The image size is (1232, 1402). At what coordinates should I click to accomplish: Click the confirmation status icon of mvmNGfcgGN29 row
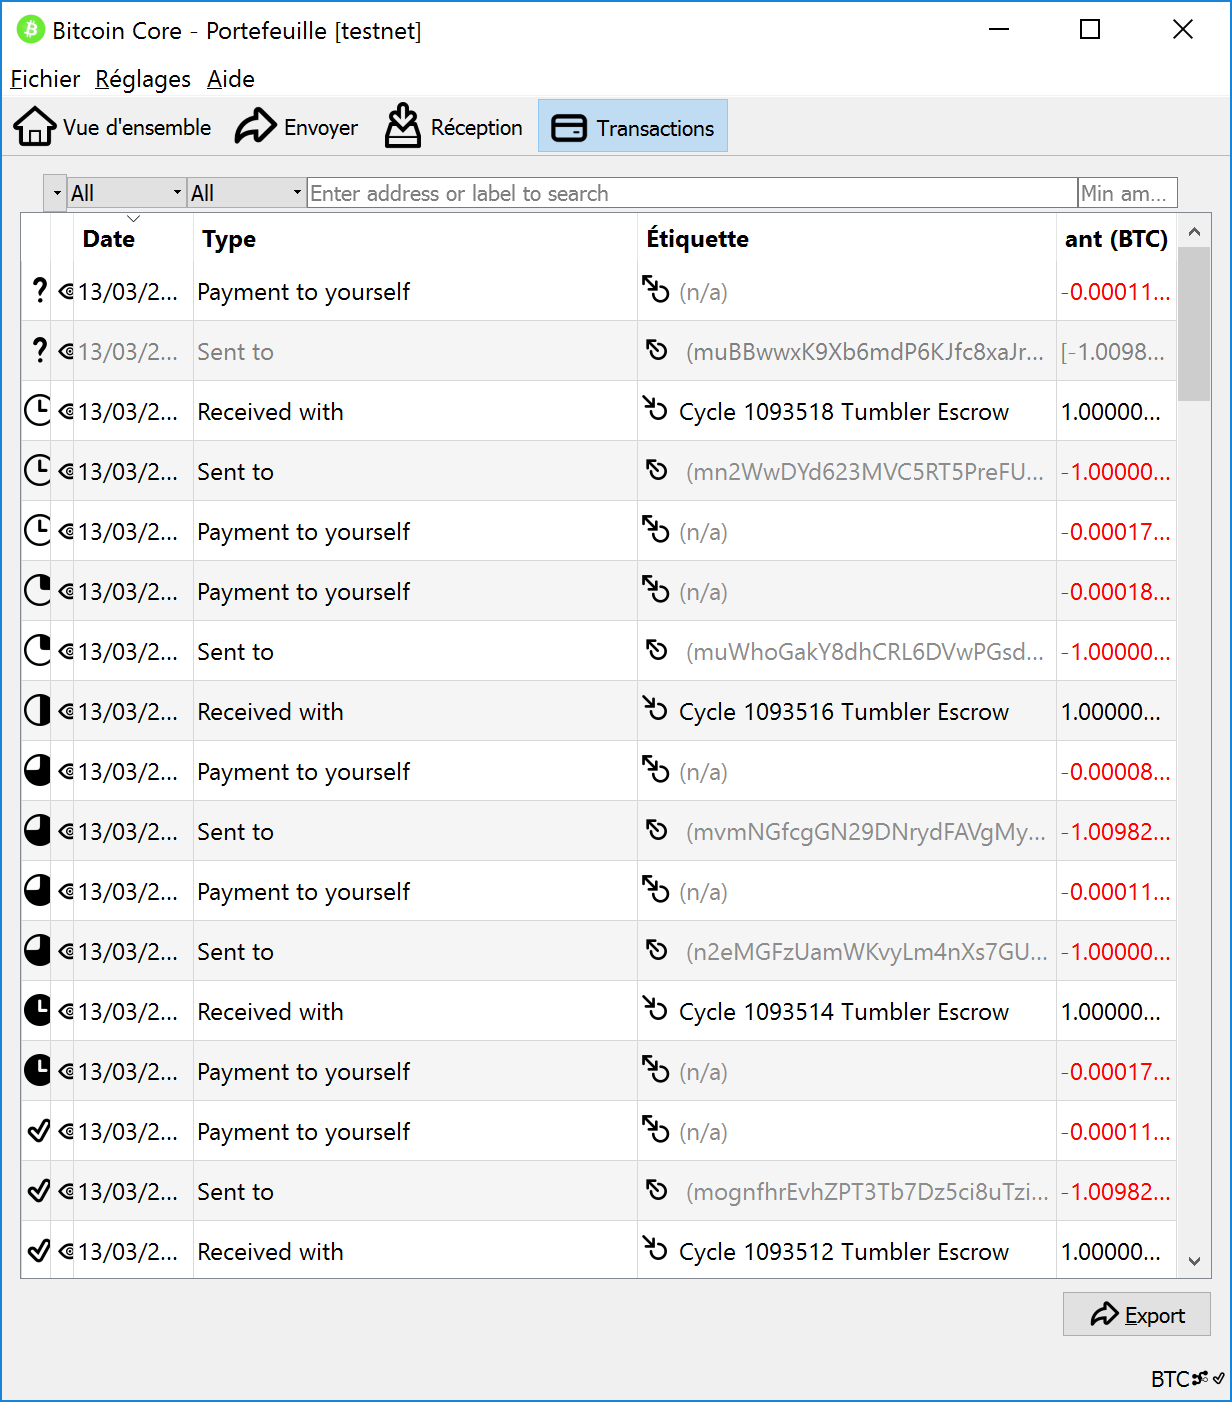coord(37,831)
